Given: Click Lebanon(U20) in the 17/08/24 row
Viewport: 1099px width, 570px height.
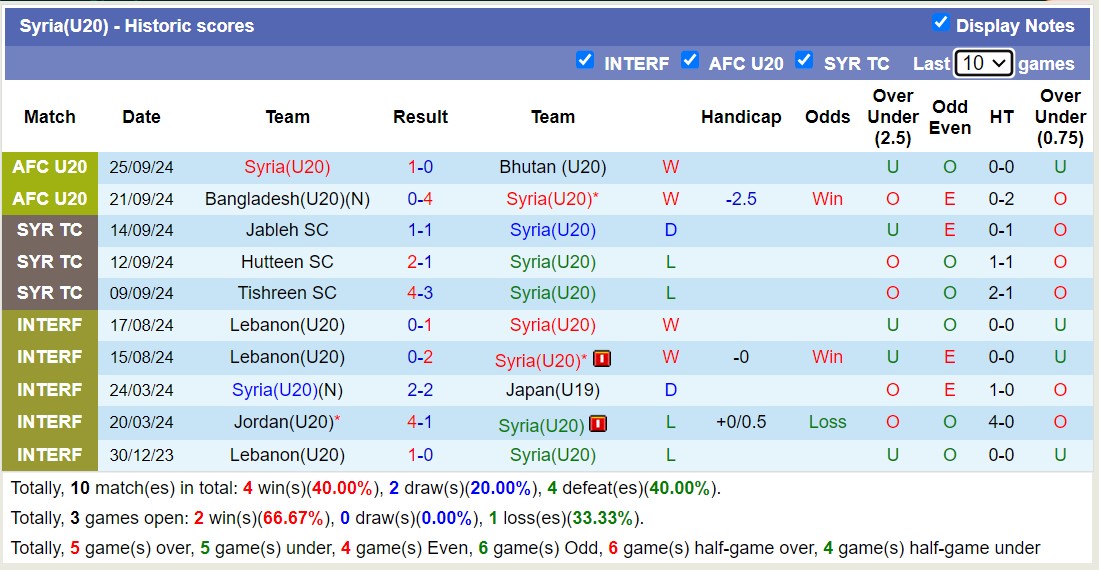Looking at the screenshot, I should [x=287, y=325].
